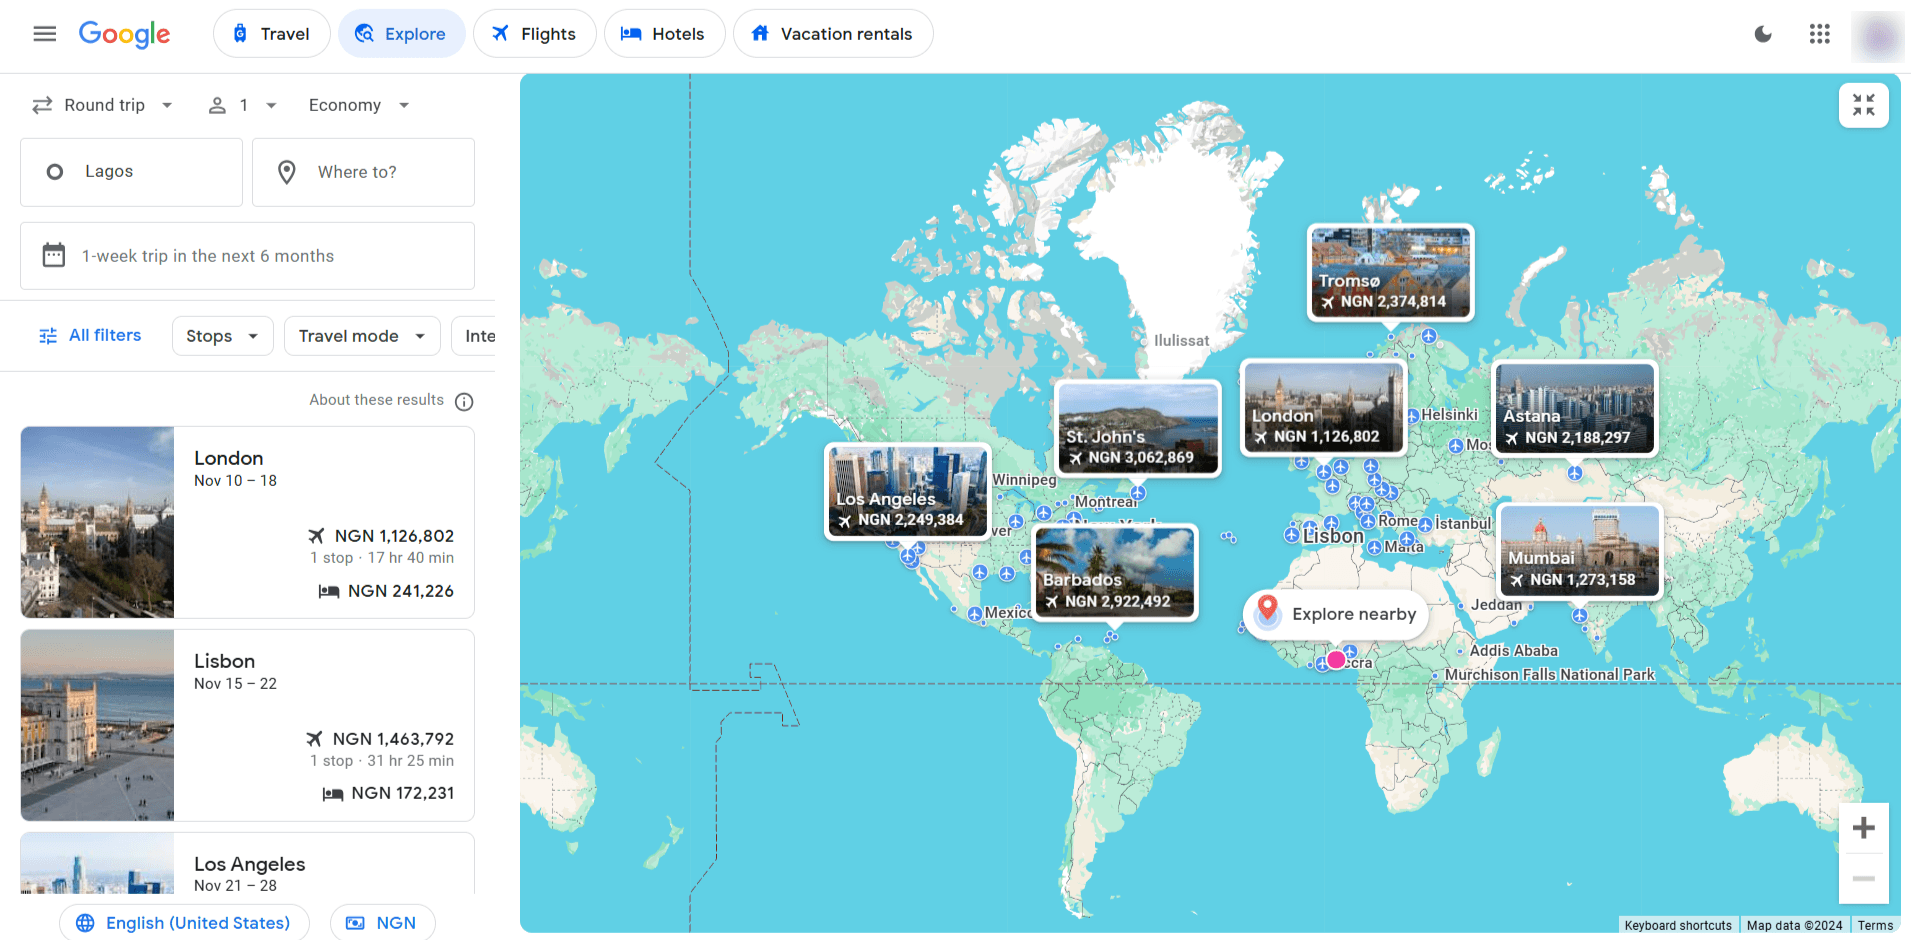Open the Vacation rentals tab

(833, 34)
